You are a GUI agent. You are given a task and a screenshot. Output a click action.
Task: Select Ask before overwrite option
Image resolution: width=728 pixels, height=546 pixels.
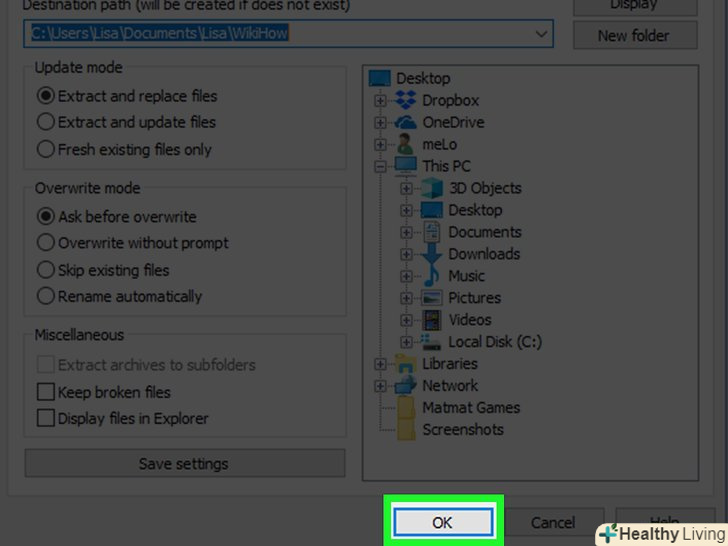coord(46,216)
